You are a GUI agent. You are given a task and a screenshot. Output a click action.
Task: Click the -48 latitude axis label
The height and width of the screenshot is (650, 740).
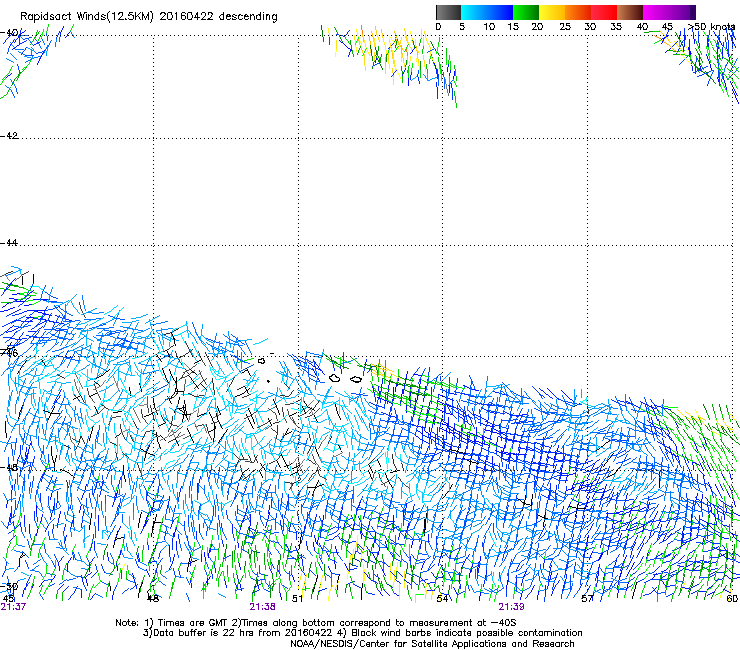pos(9,468)
